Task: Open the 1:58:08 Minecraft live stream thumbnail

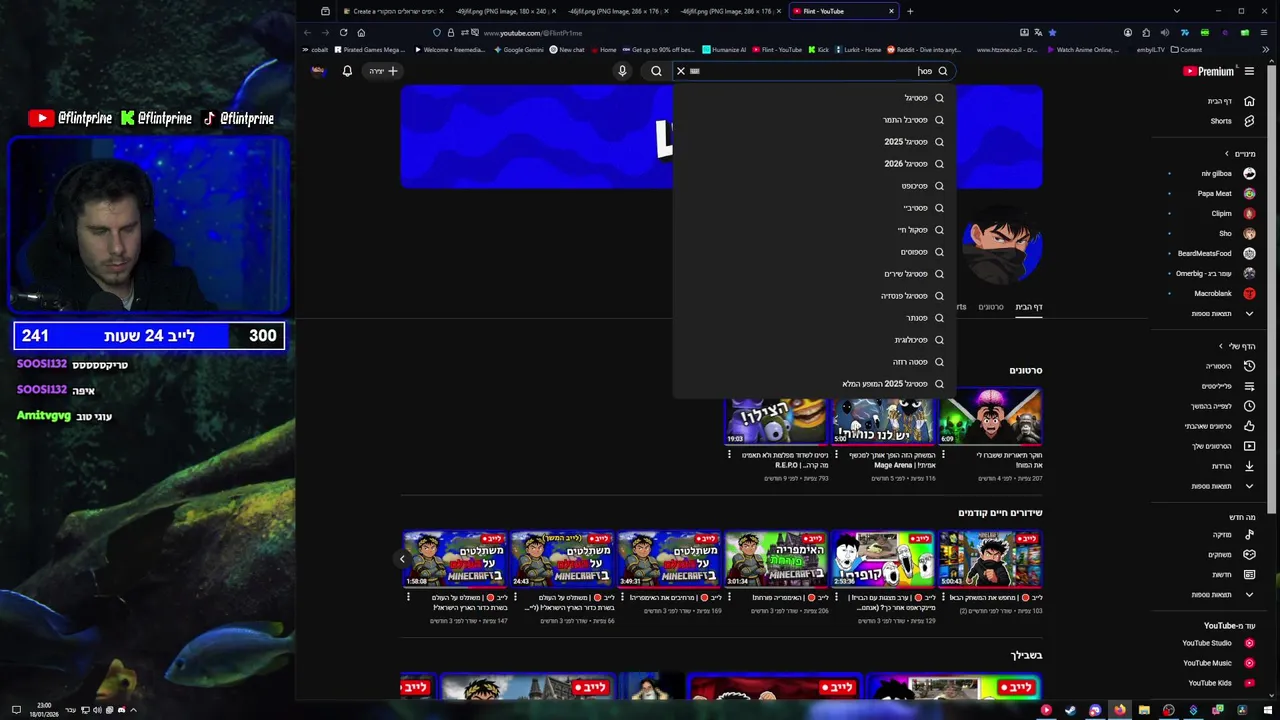Action: pyautogui.click(x=454, y=559)
